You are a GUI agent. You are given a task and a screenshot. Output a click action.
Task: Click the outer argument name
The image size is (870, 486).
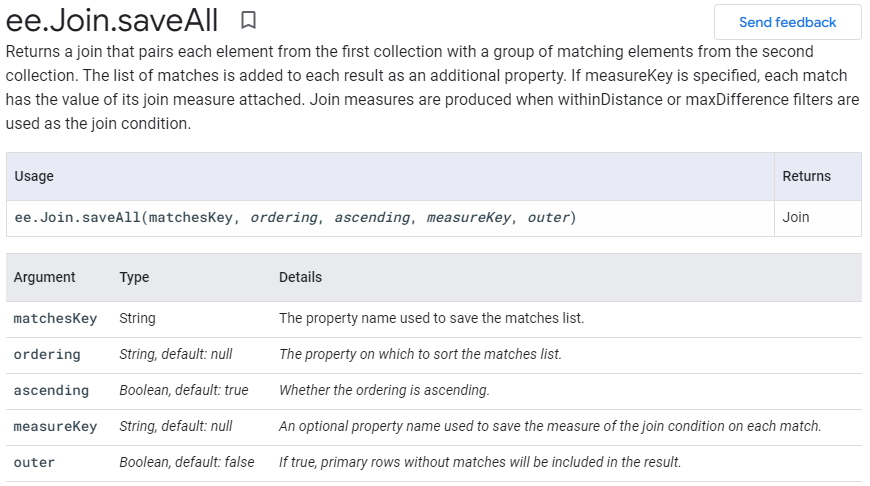coord(34,462)
